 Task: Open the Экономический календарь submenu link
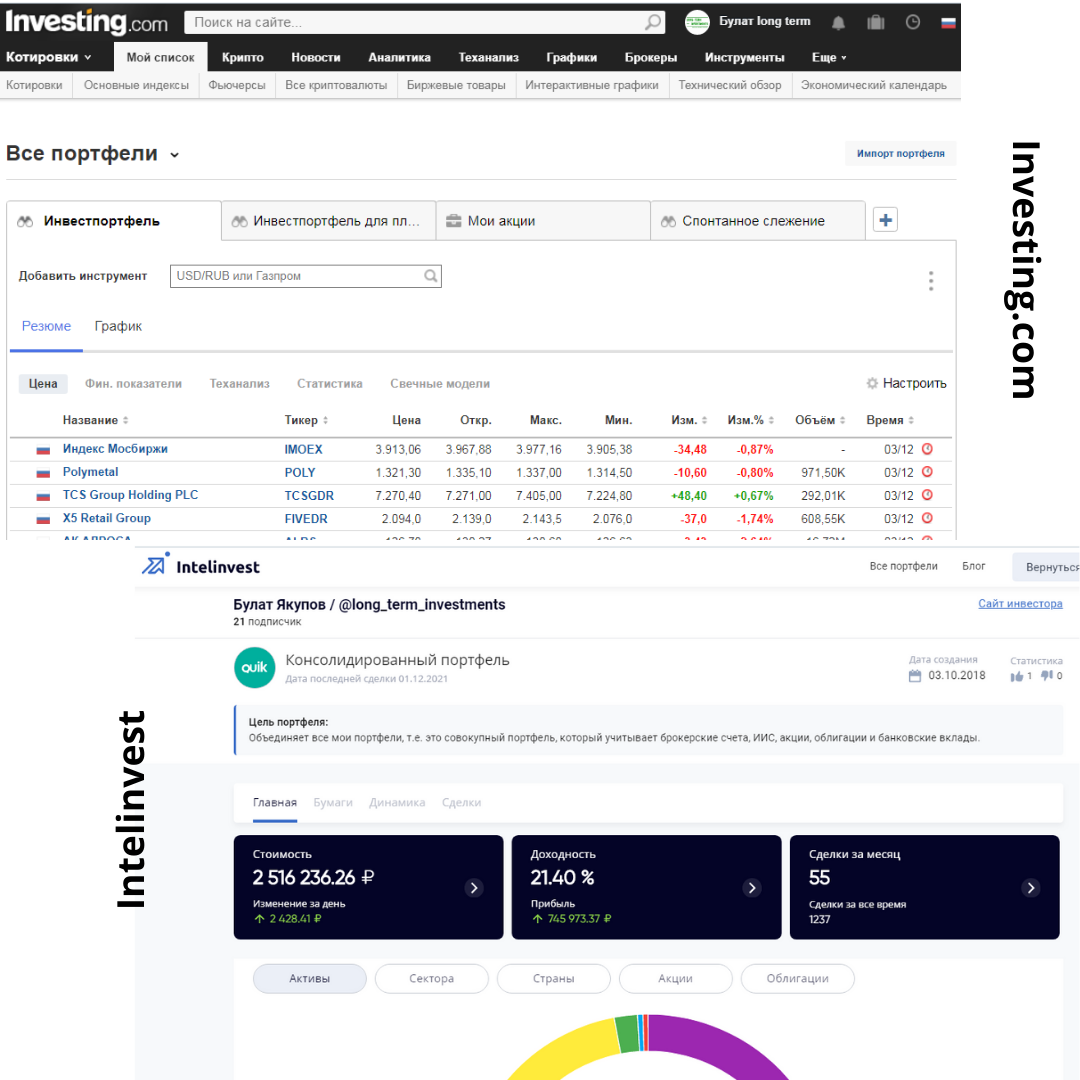873,85
